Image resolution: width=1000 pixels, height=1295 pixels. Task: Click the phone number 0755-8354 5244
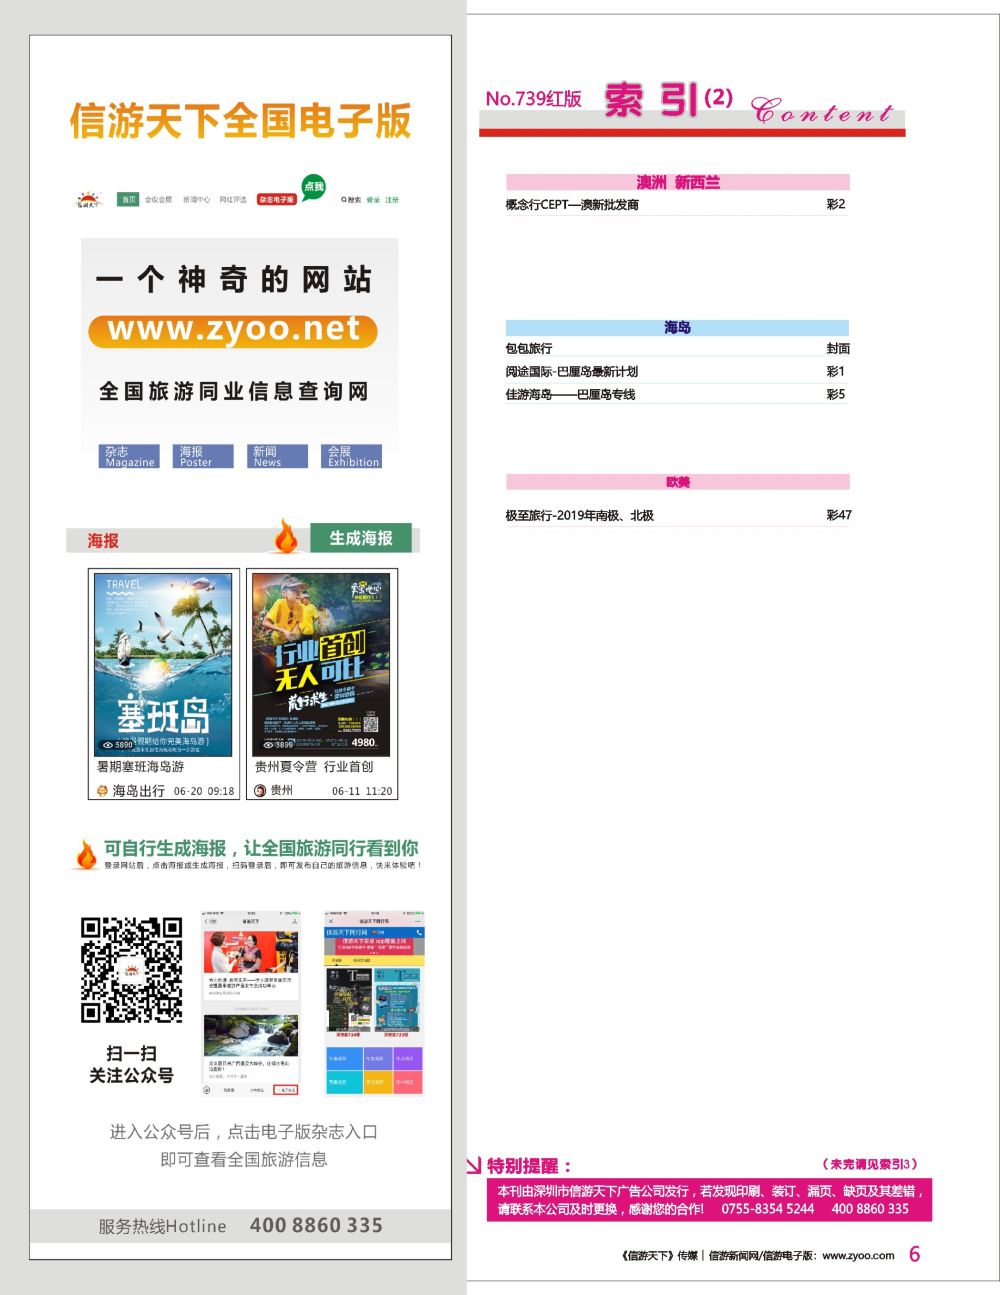768,1208
